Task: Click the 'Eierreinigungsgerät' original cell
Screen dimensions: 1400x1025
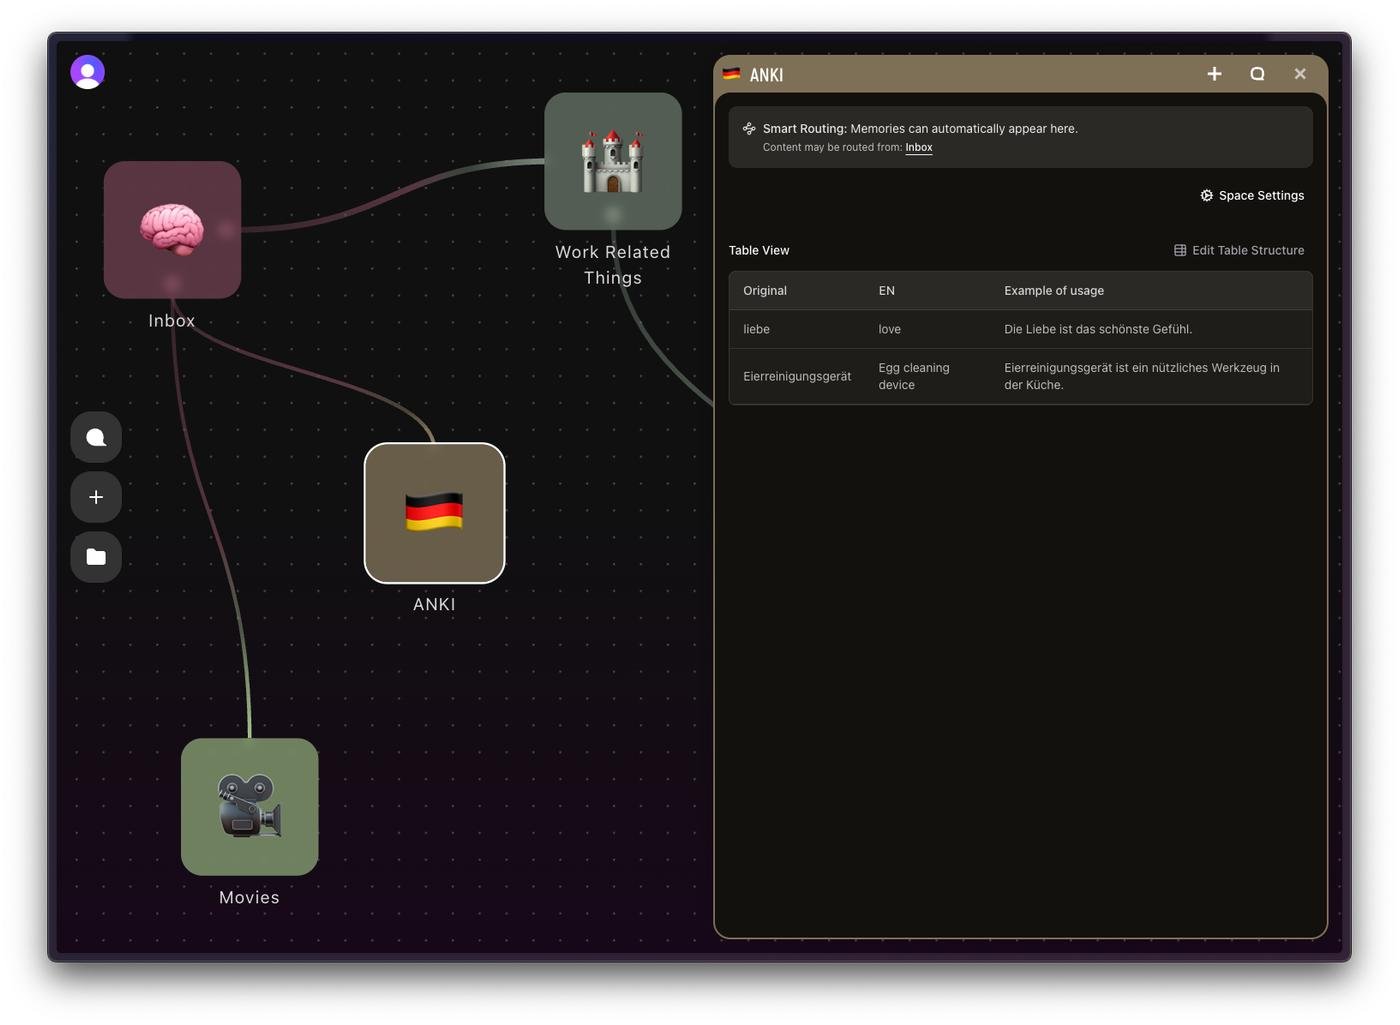Action: click(797, 376)
